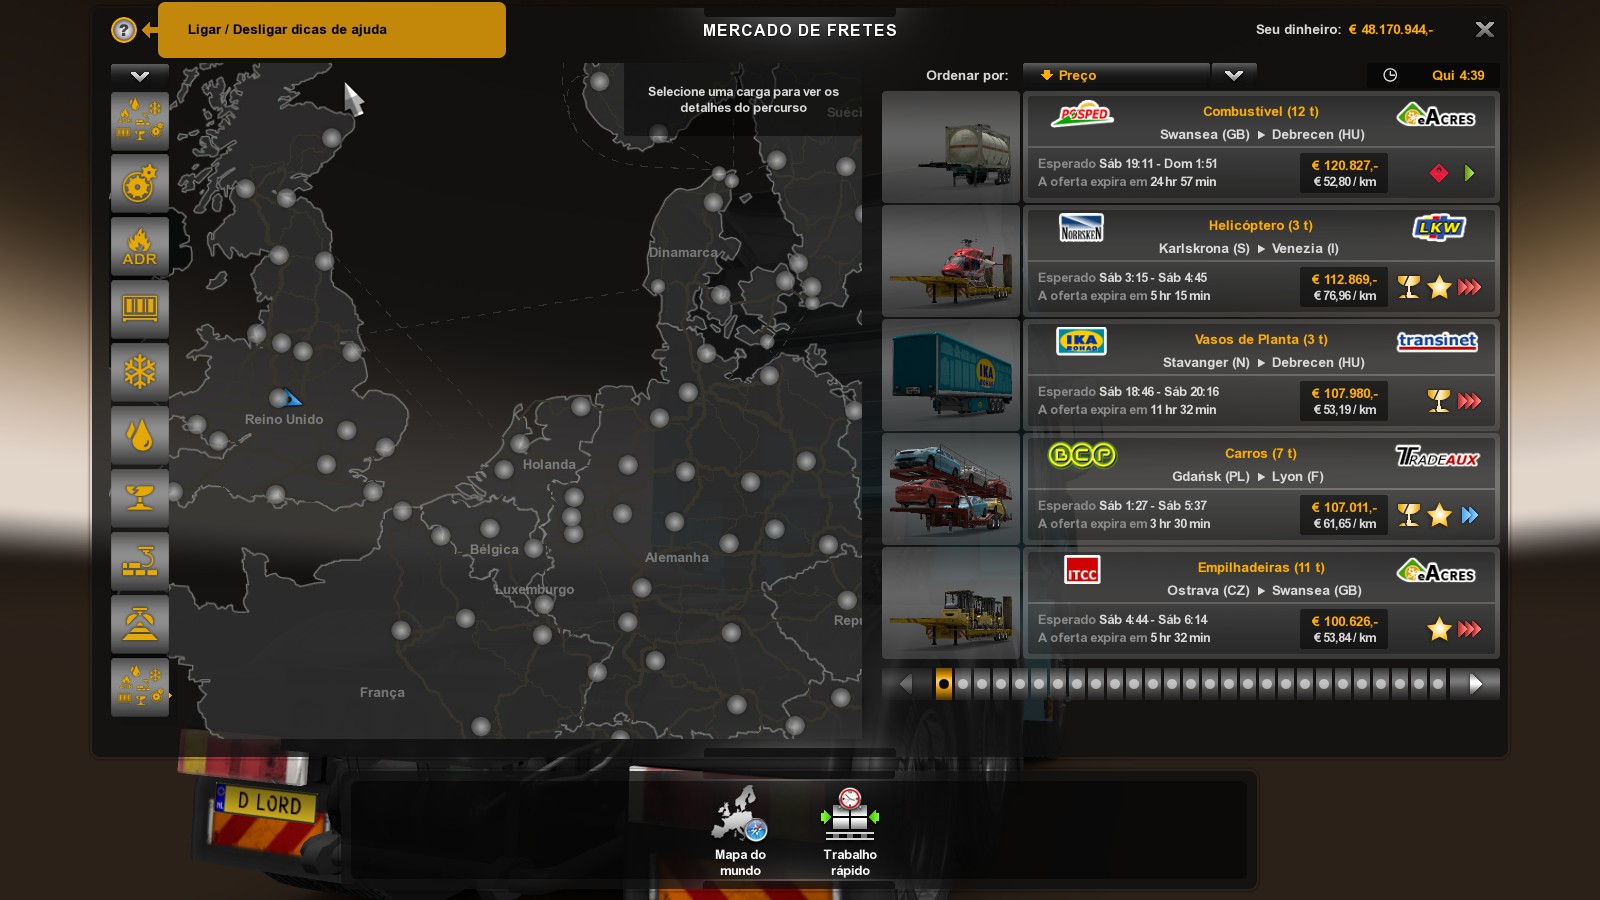The width and height of the screenshot is (1600, 900).
Task: Click the star icon in Empilhadeiras job
Action: (x=1439, y=629)
